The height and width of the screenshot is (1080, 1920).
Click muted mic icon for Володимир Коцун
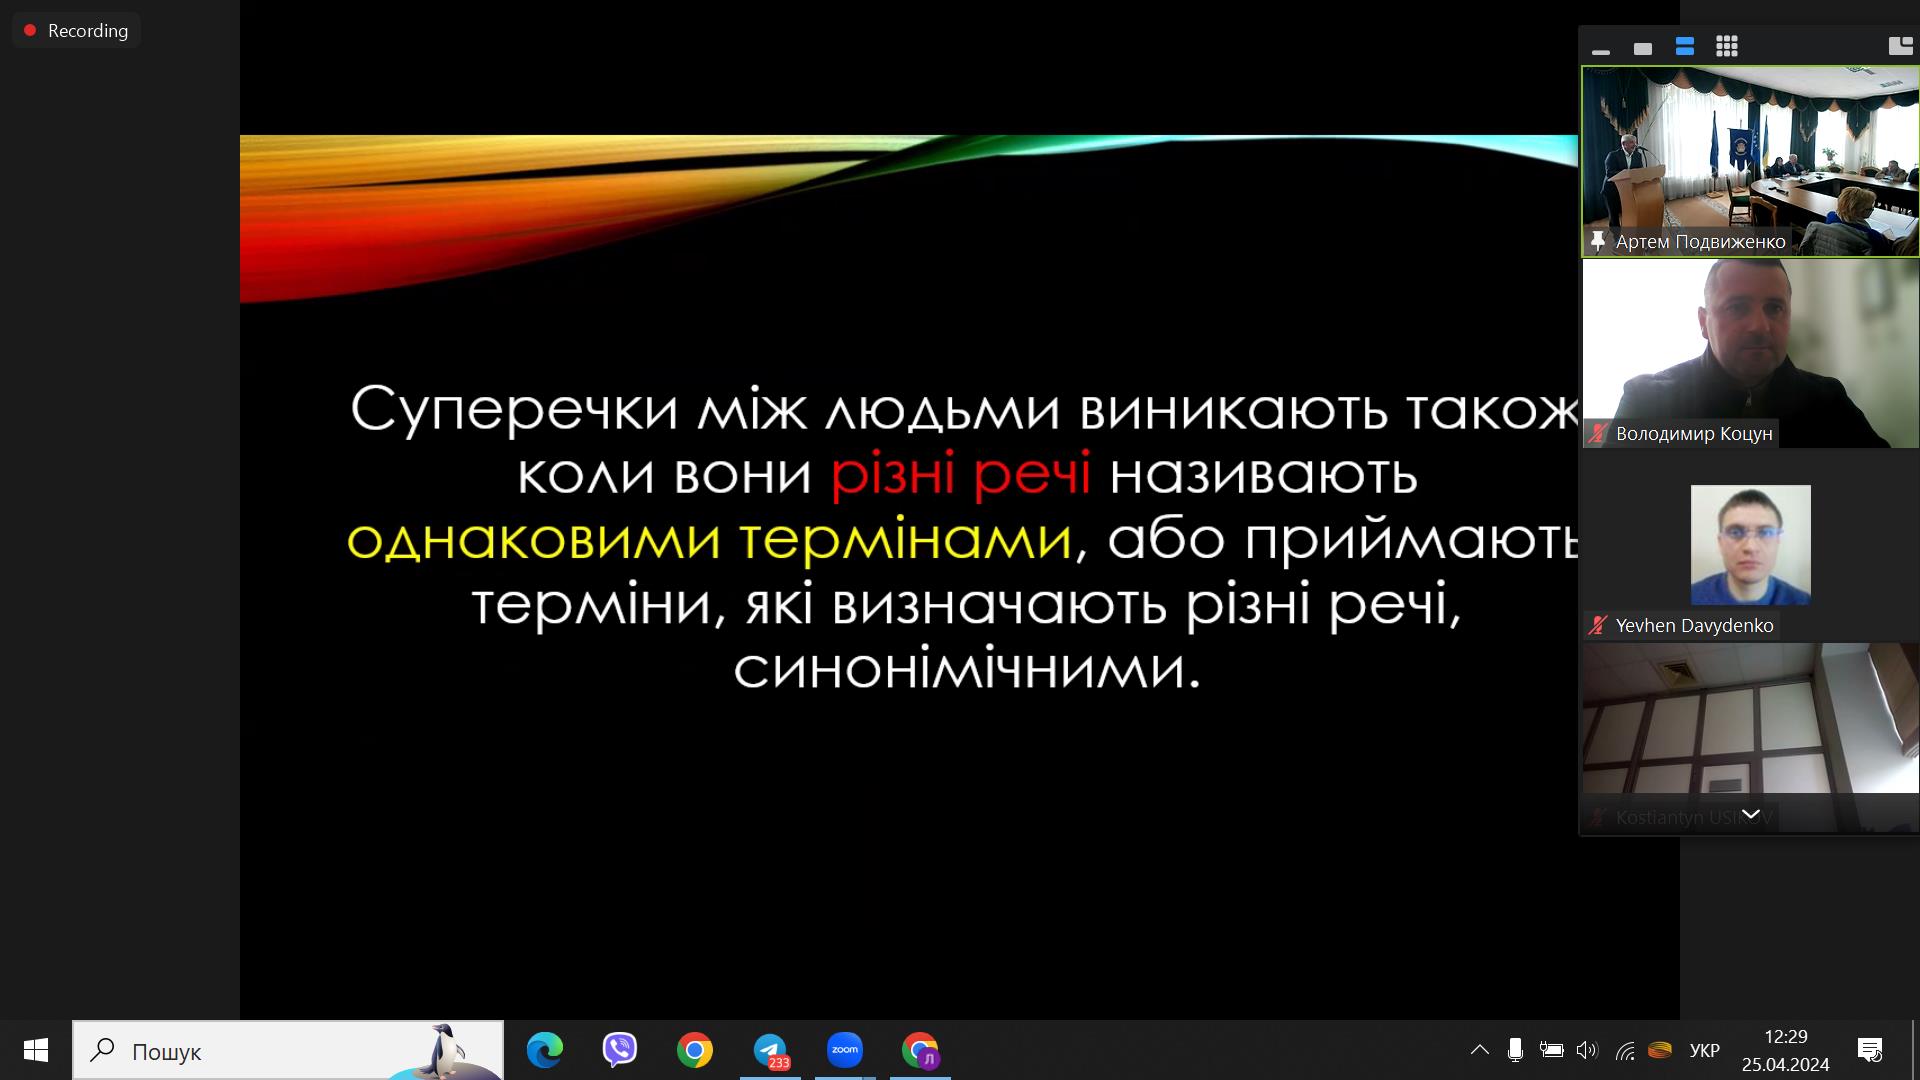tap(1598, 433)
